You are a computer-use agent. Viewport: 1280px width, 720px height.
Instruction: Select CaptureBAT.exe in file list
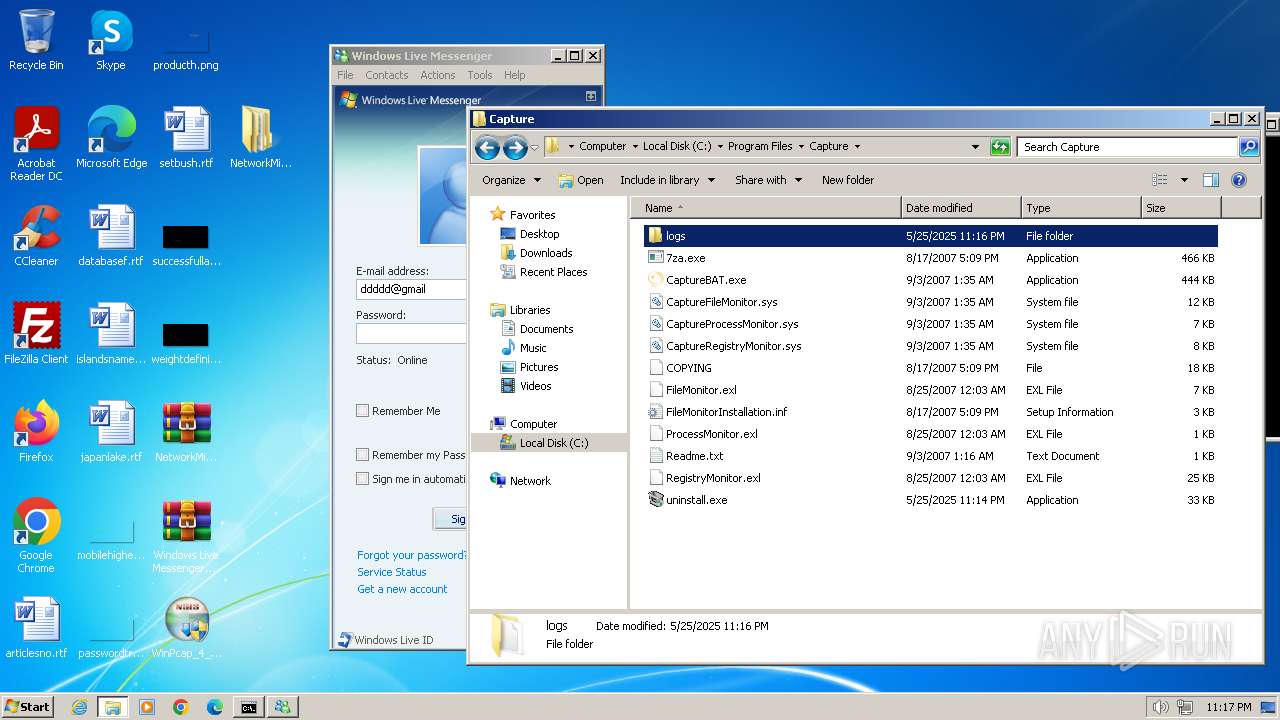pos(706,280)
